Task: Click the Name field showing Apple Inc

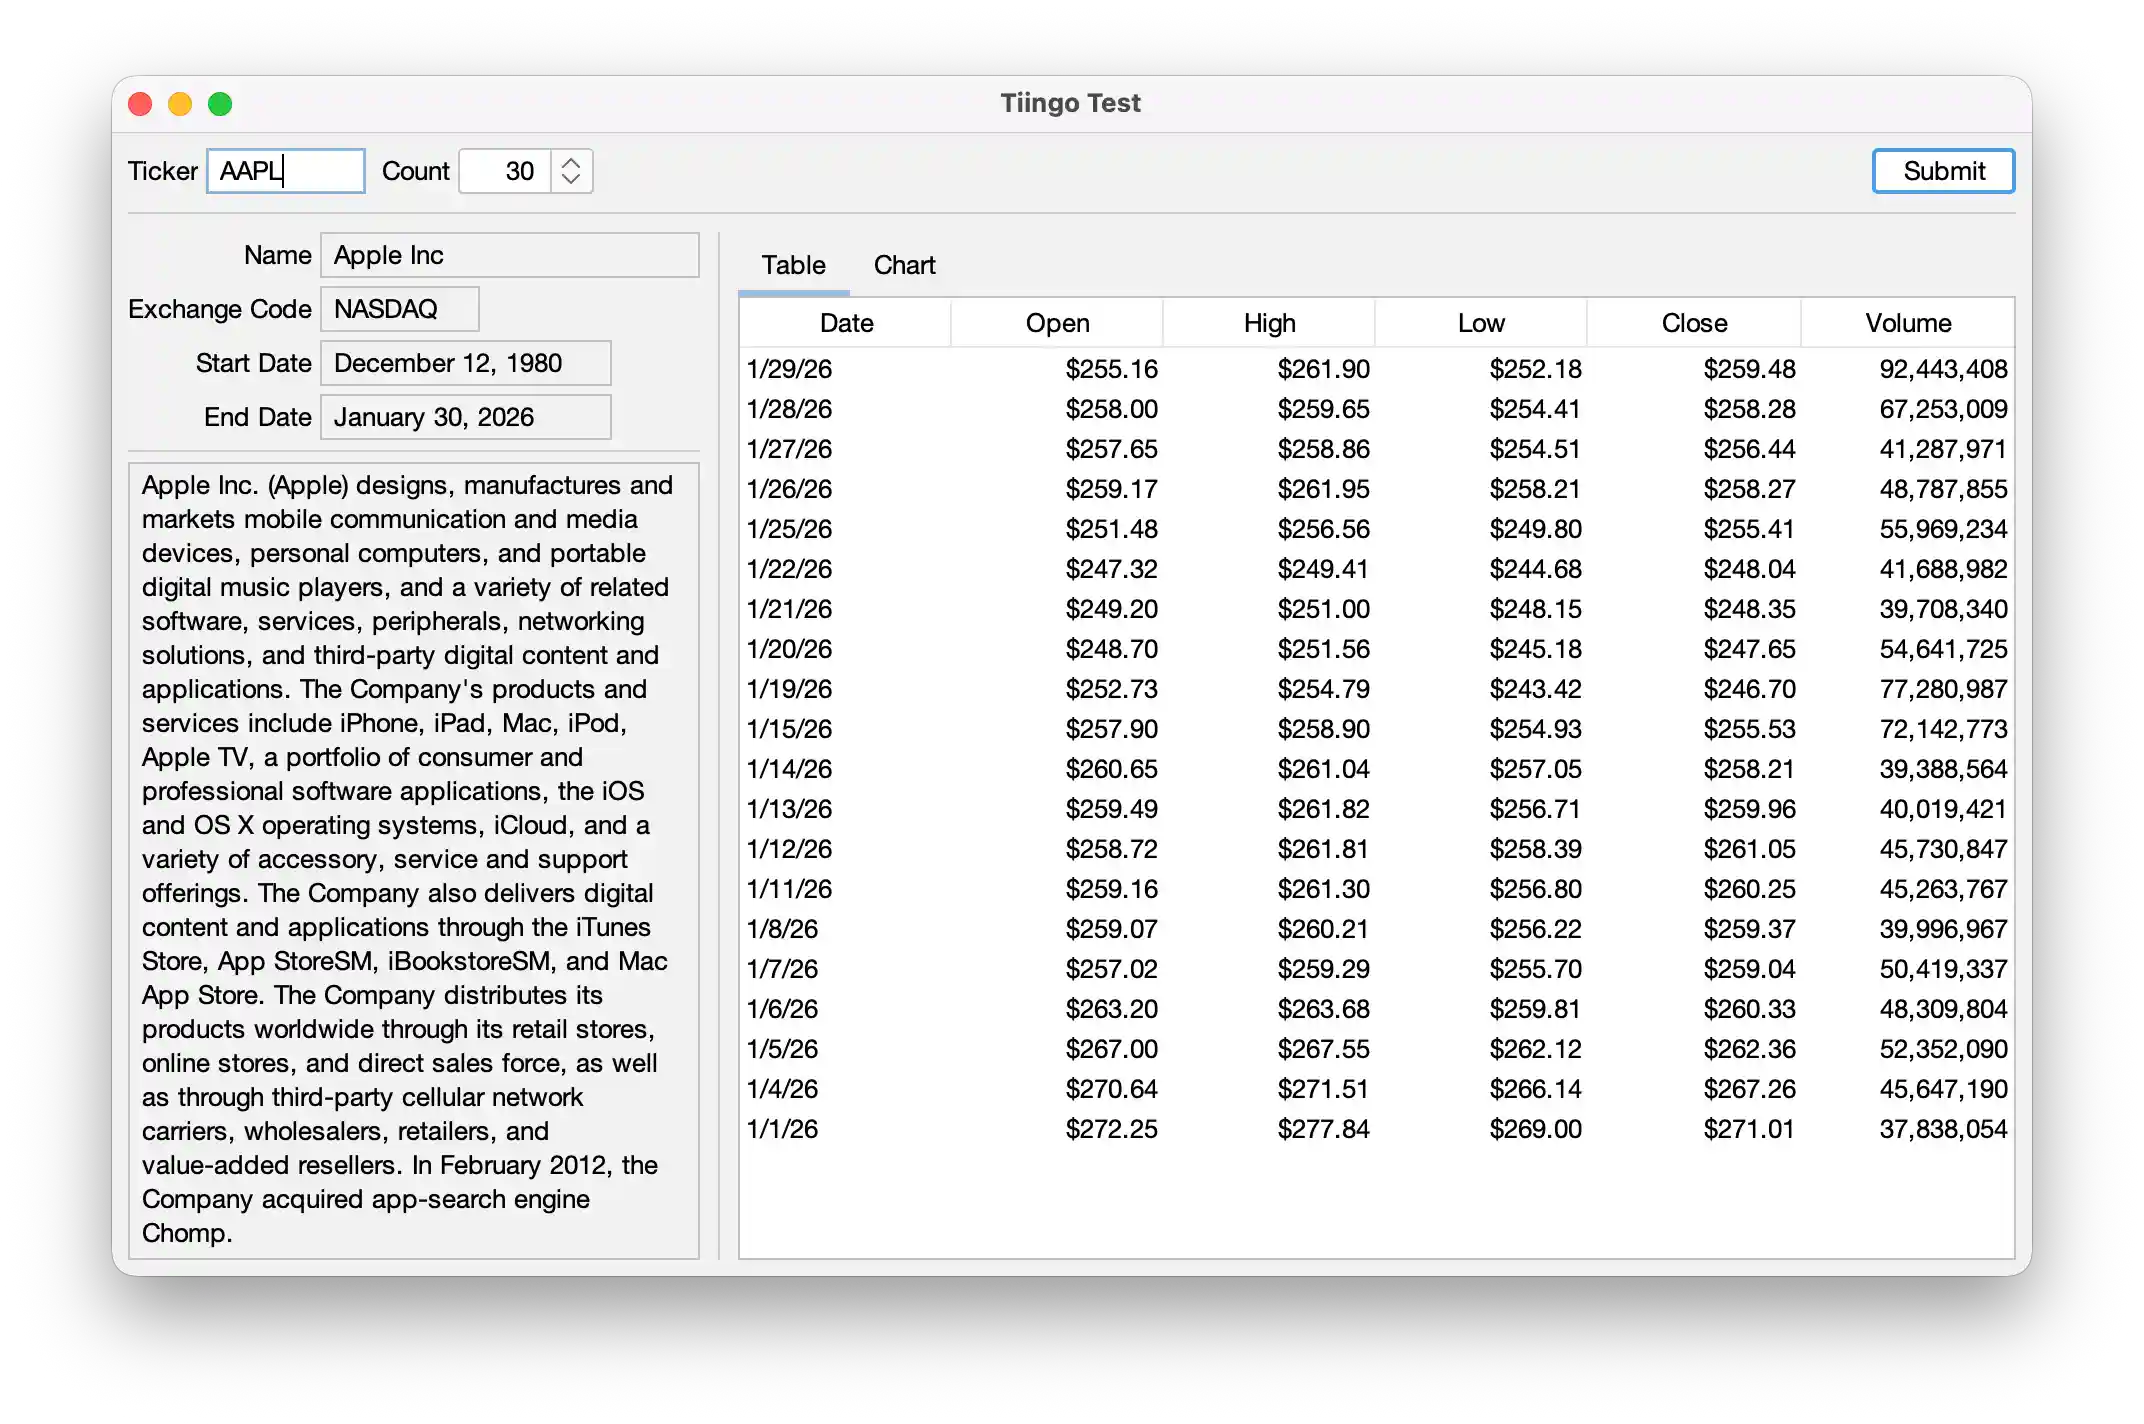Action: tap(509, 255)
